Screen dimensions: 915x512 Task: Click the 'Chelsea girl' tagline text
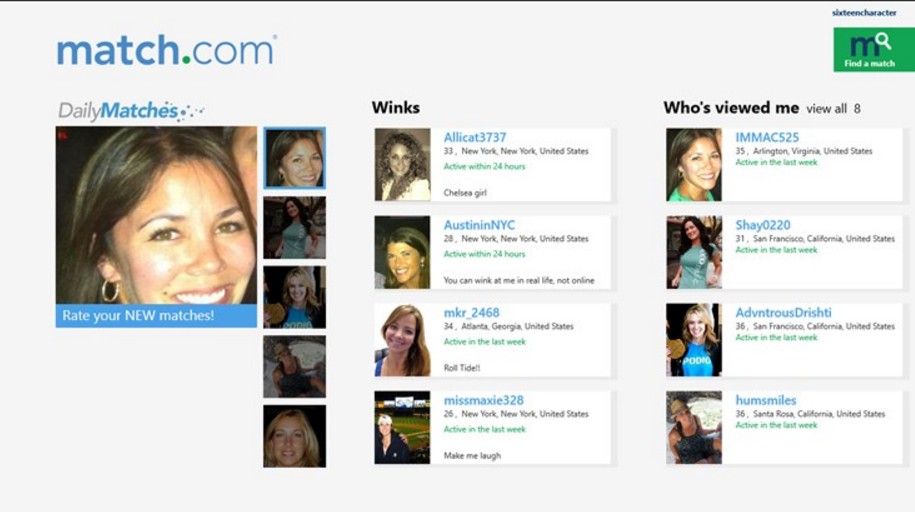tap(465, 193)
